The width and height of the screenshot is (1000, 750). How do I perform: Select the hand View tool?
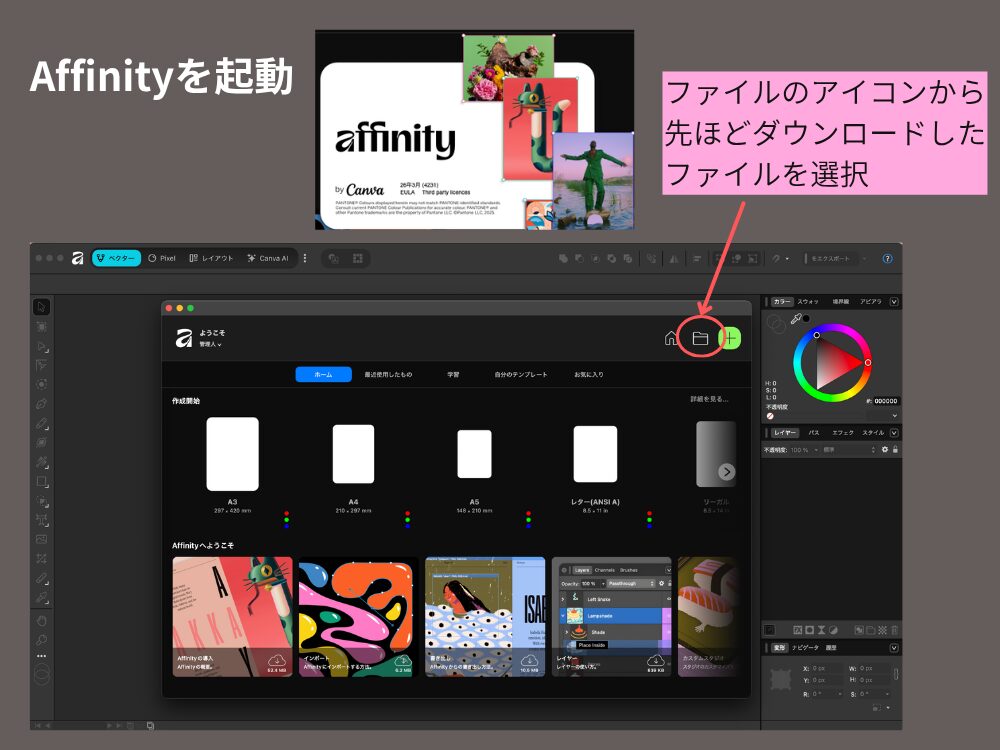pos(41,621)
